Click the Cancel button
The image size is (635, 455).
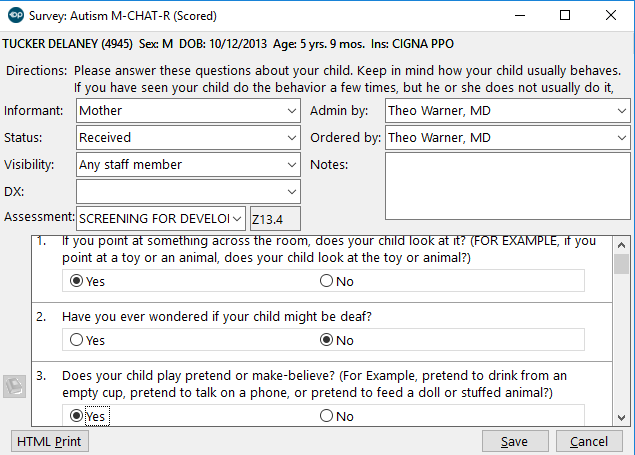589,442
